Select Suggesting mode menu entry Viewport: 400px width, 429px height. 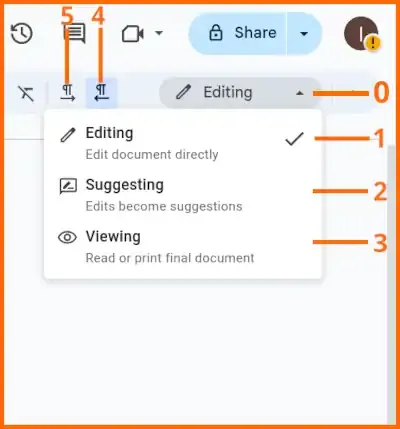pos(183,195)
